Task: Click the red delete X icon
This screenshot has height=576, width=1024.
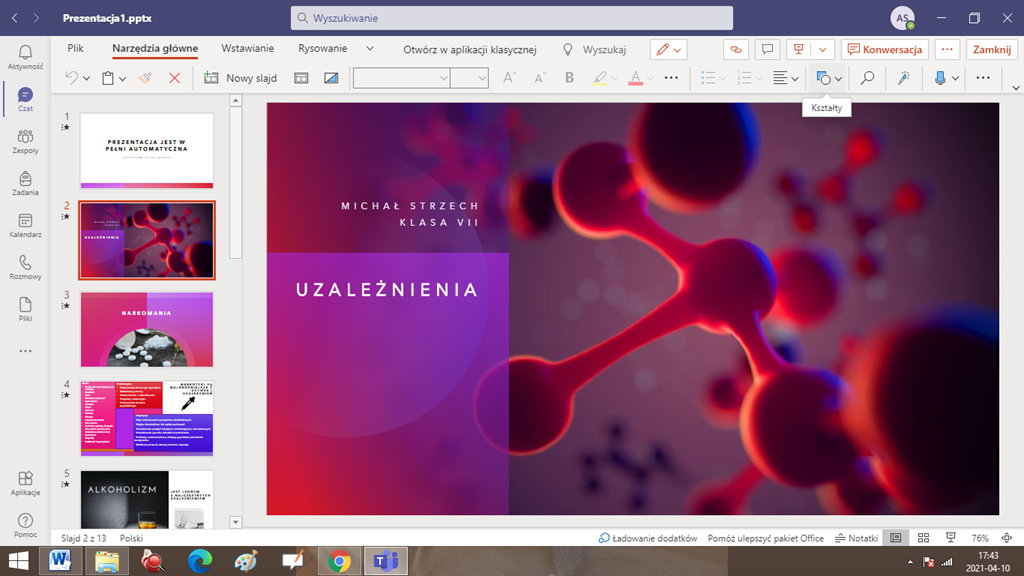Action: pos(174,78)
